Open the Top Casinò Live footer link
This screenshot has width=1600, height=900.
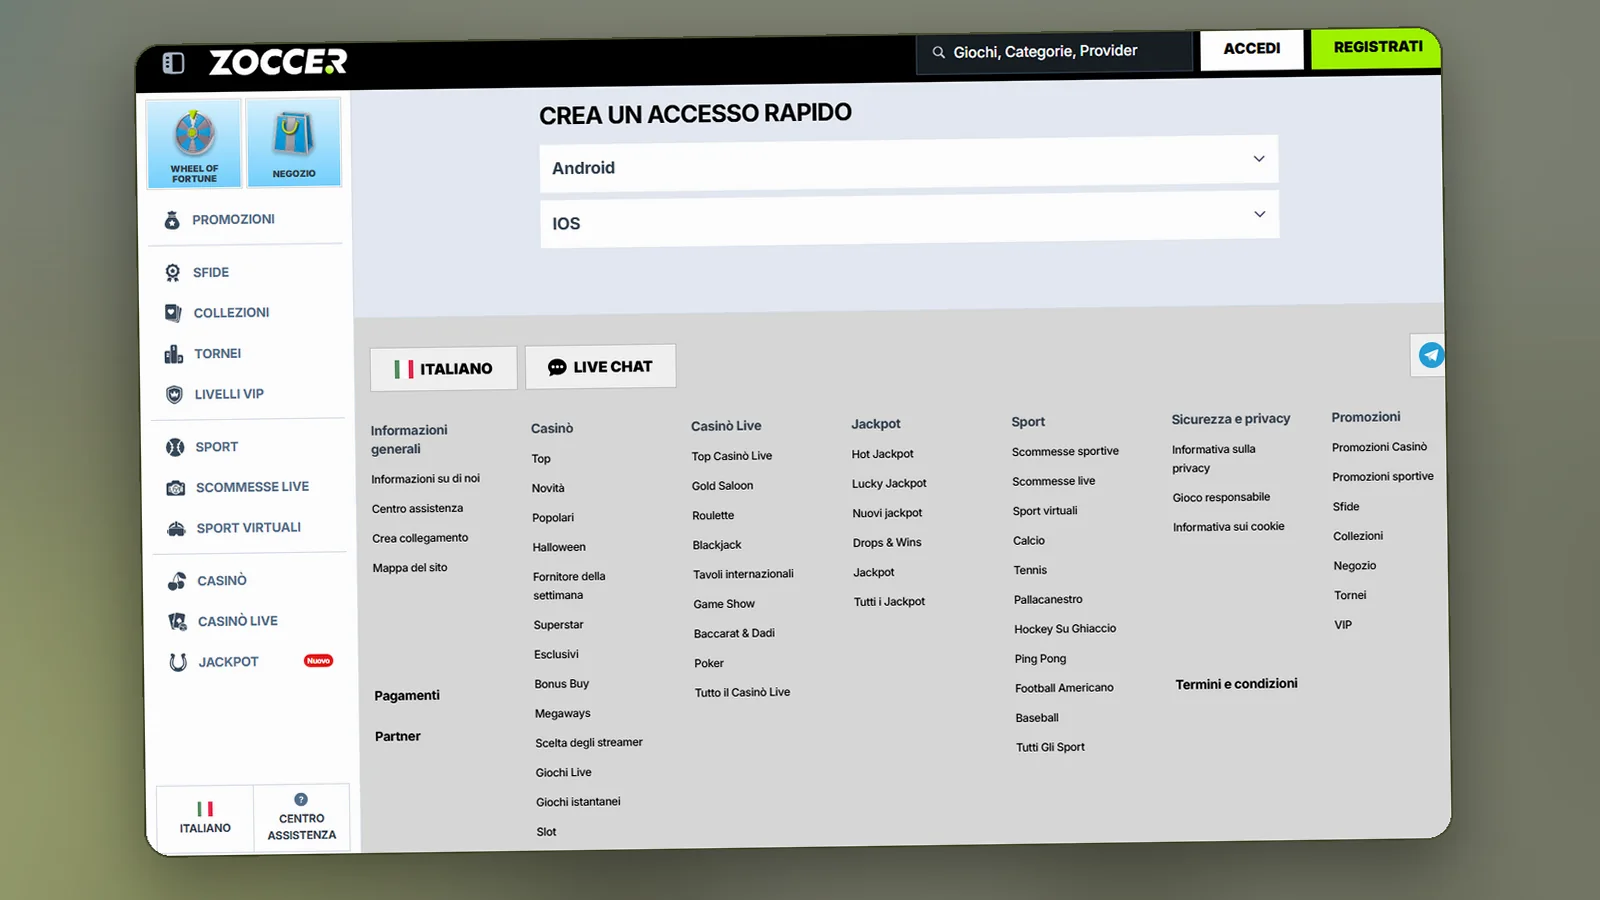click(x=732, y=456)
